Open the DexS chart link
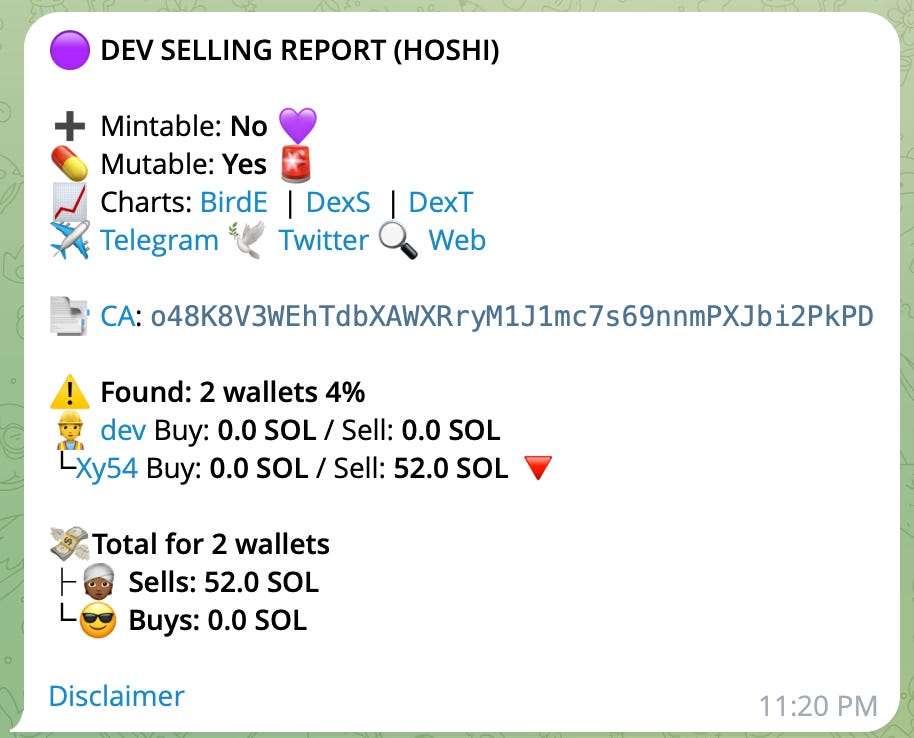The height and width of the screenshot is (738, 914). [x=338, y=201]
